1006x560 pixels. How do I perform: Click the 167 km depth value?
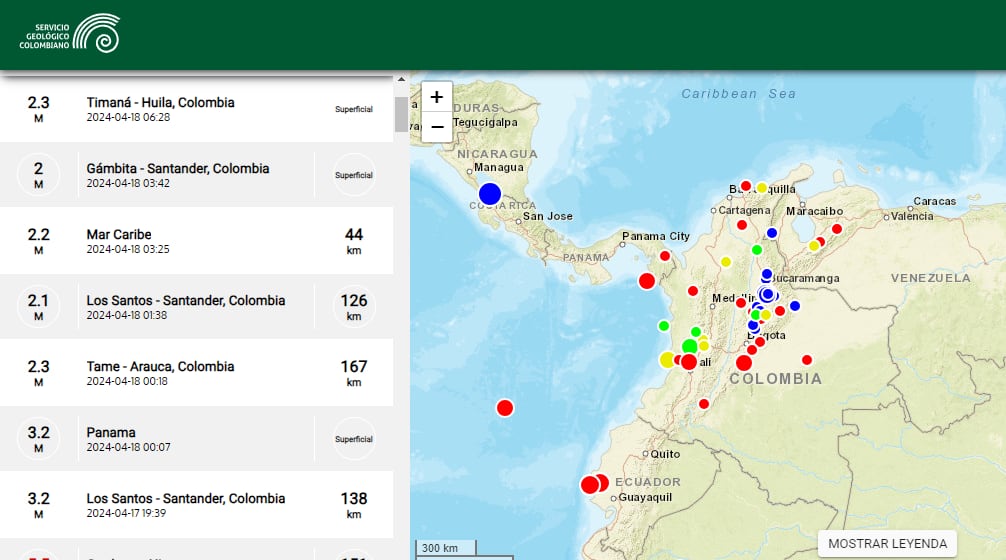tap(354, 373)
